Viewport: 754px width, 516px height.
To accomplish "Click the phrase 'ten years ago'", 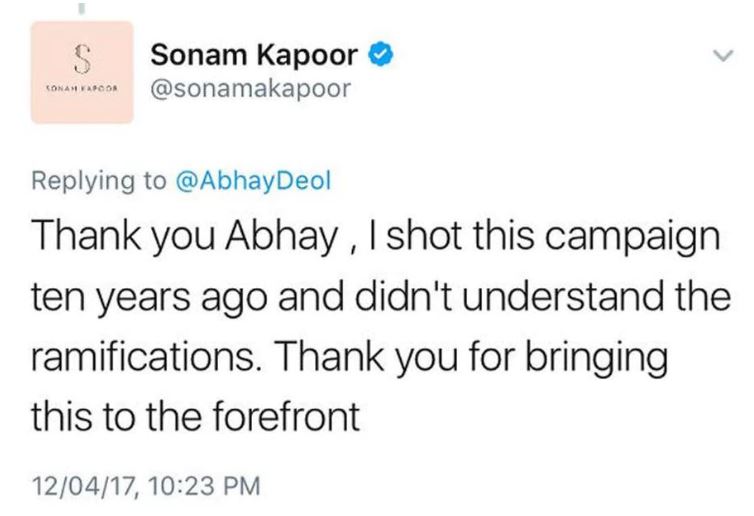I will coord(120,294).
